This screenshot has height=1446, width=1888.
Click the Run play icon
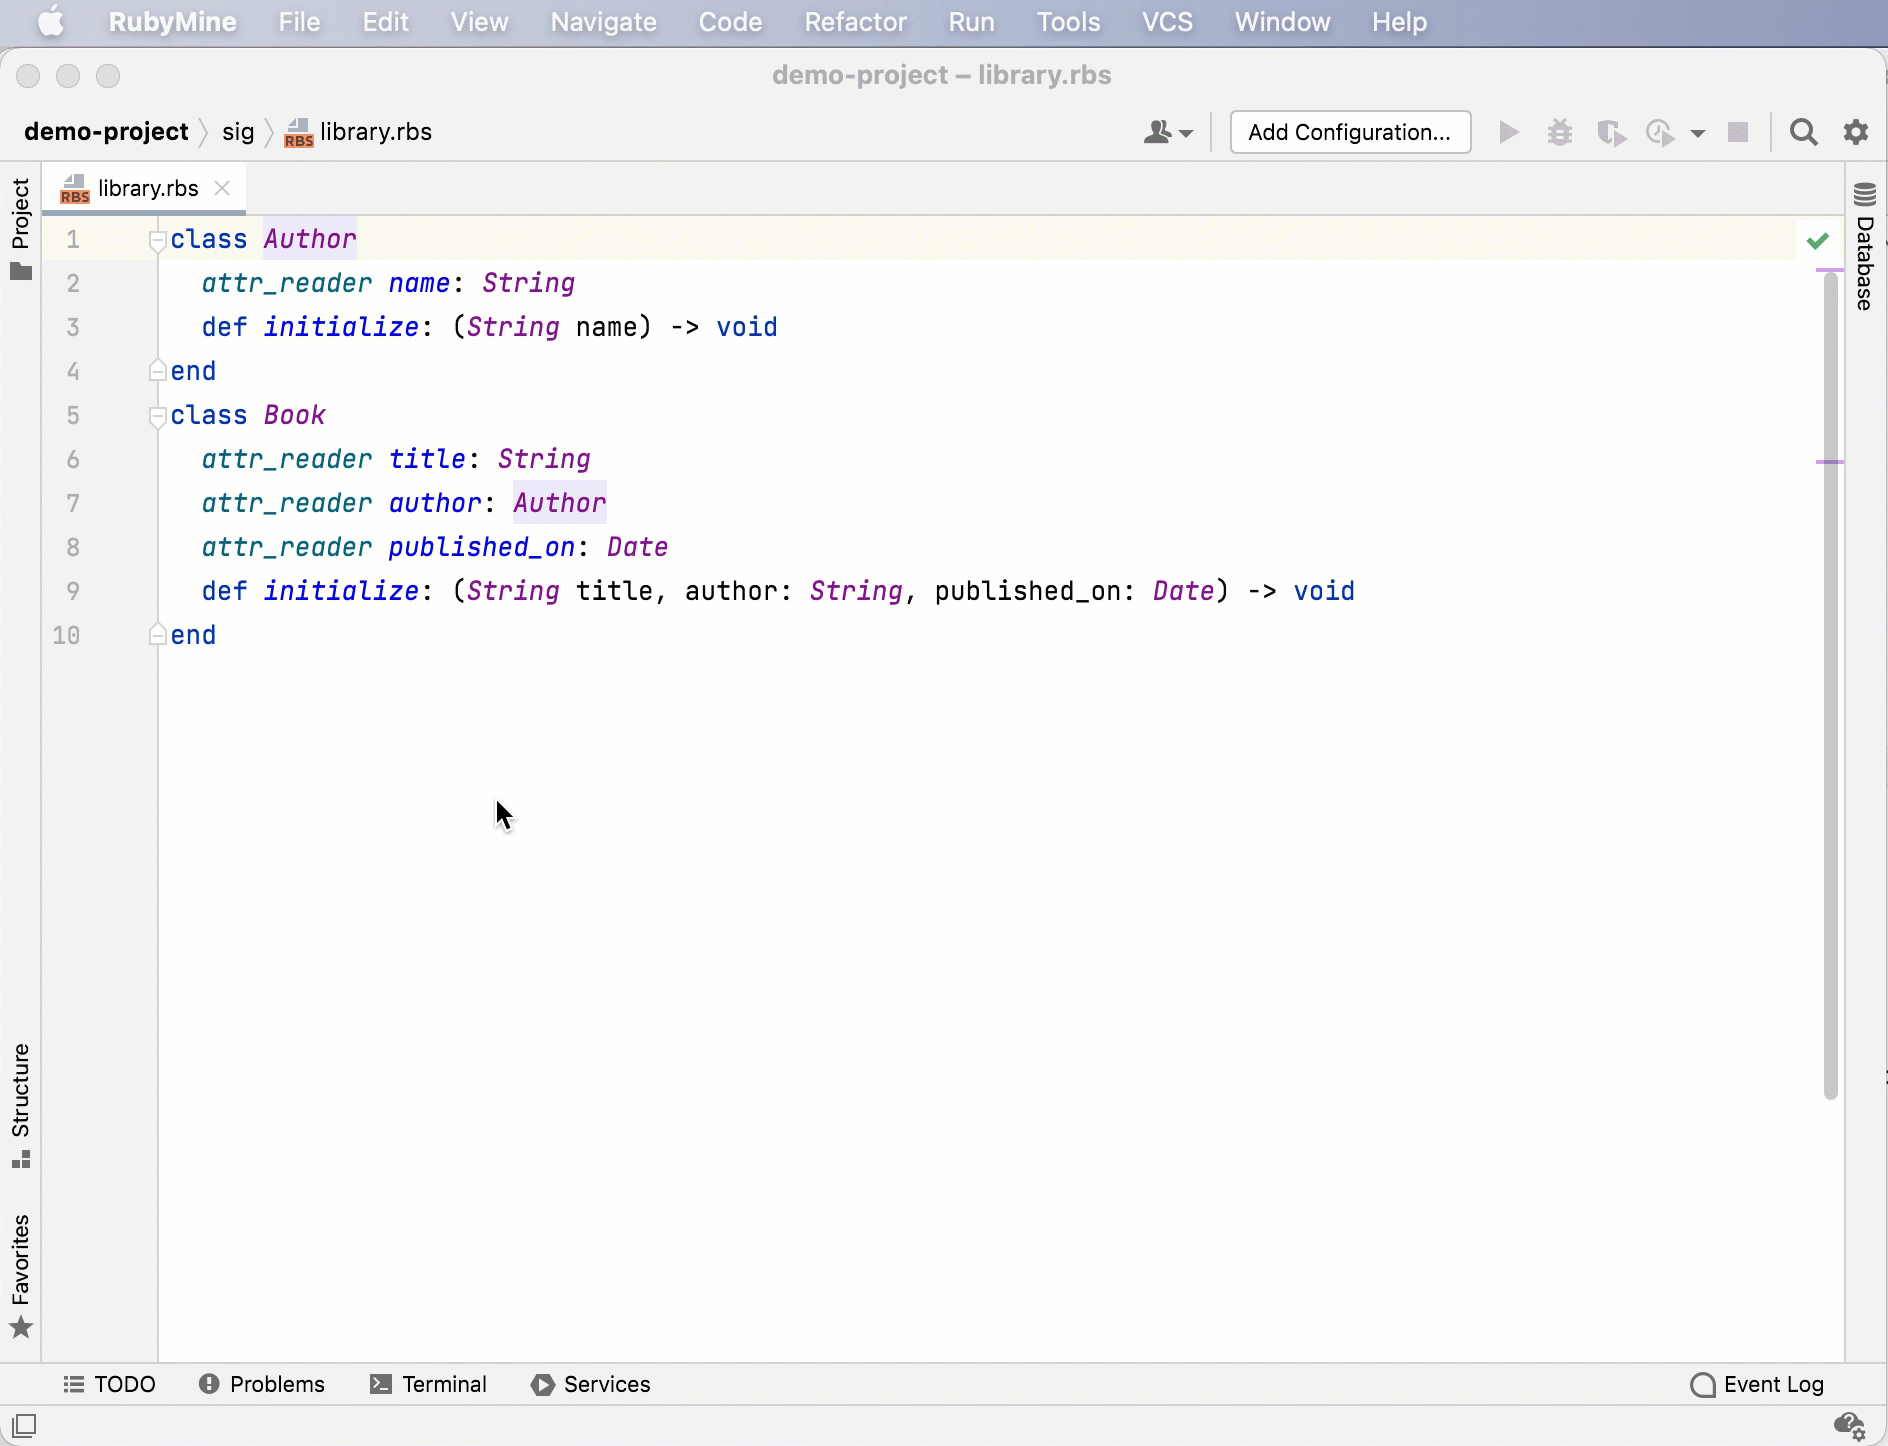click(1509, 133)
